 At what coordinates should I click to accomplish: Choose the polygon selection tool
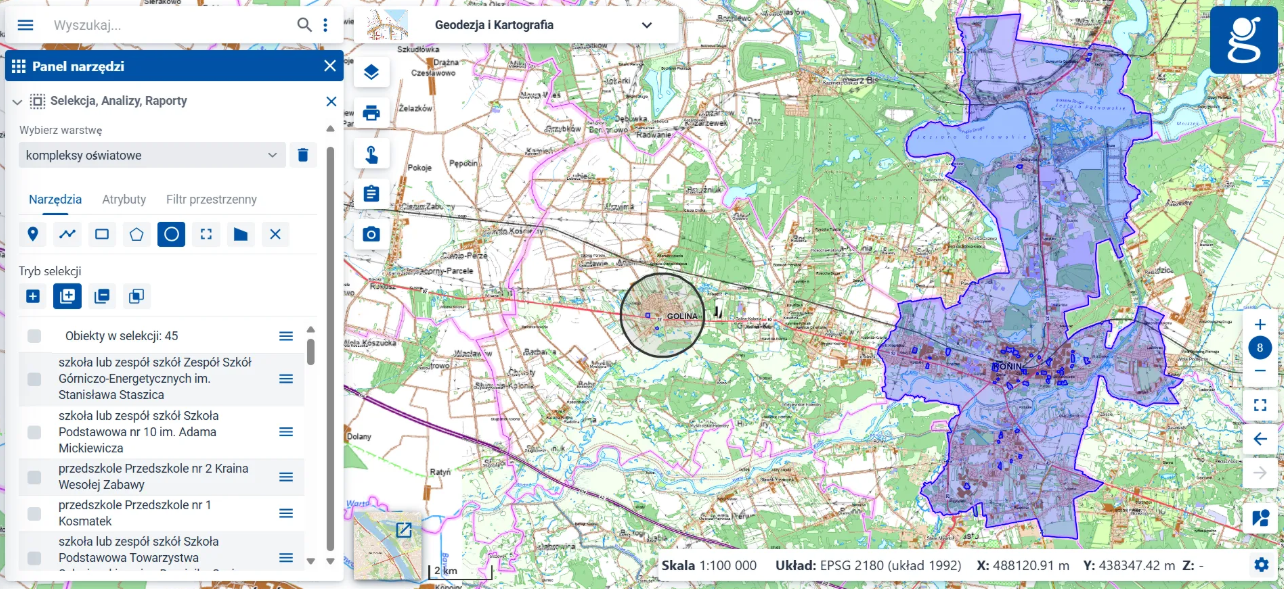pos(136,235)
